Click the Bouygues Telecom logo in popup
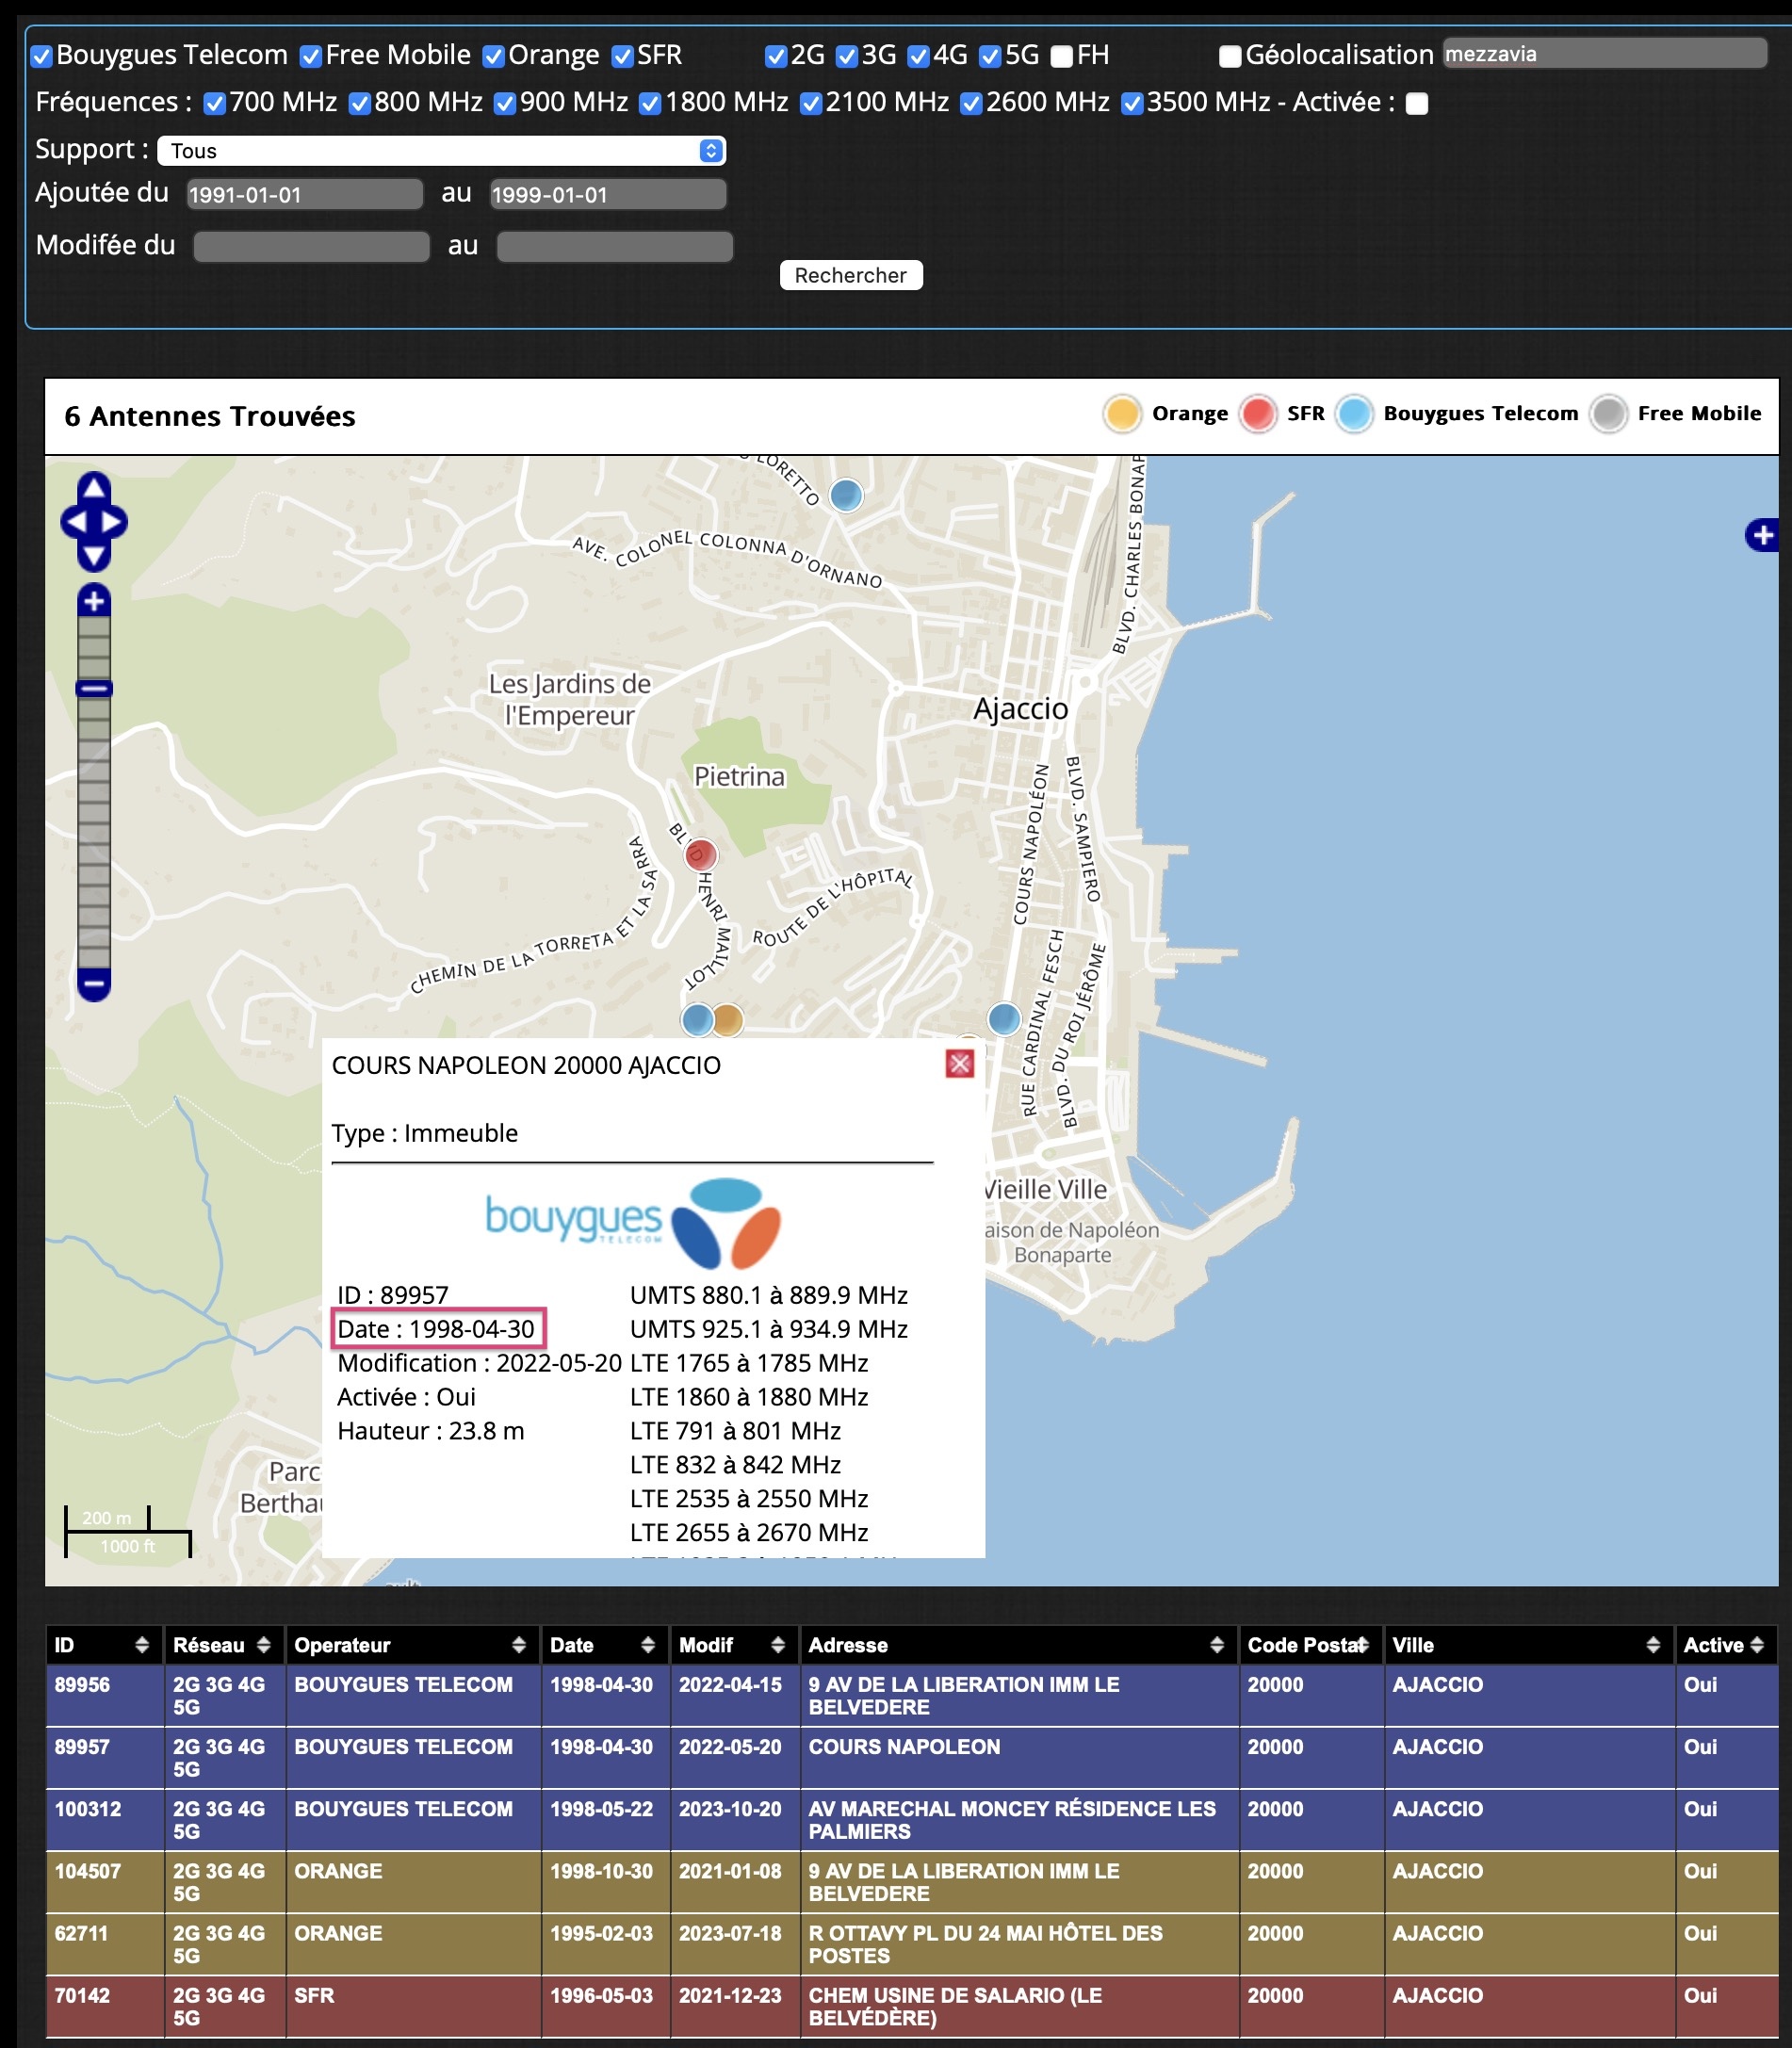Image resolution: width=1792 pixels, height=2048 pixels. (633, 1222)
